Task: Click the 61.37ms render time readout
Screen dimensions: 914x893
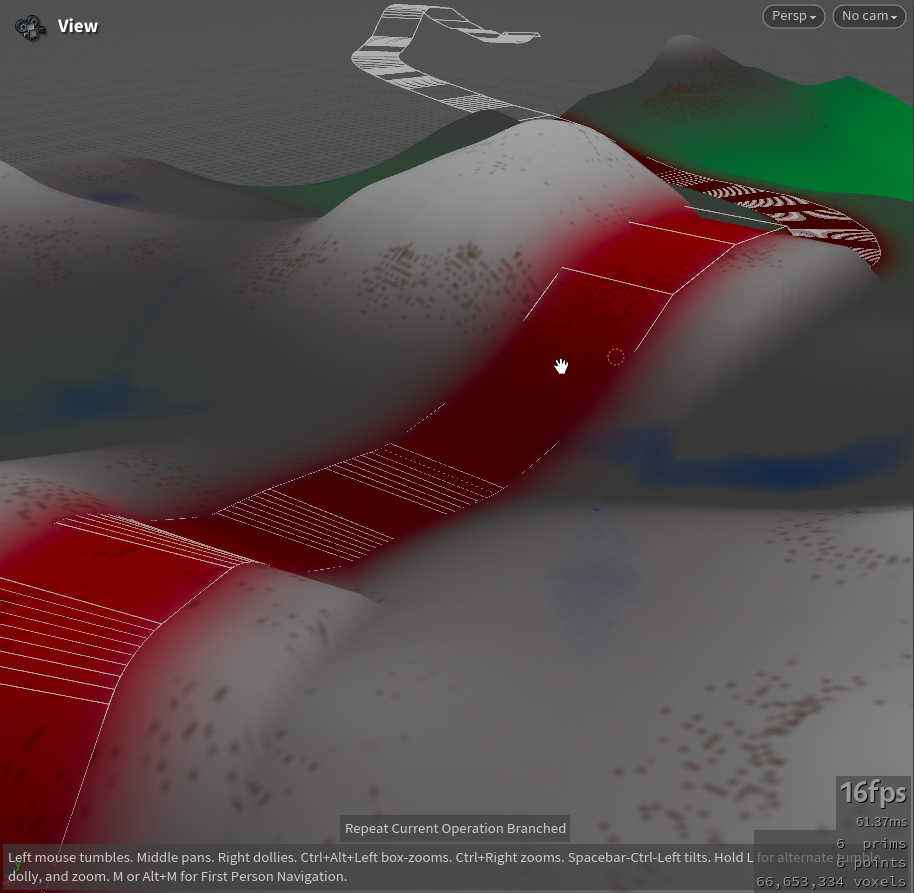Action: coord(881,822)
